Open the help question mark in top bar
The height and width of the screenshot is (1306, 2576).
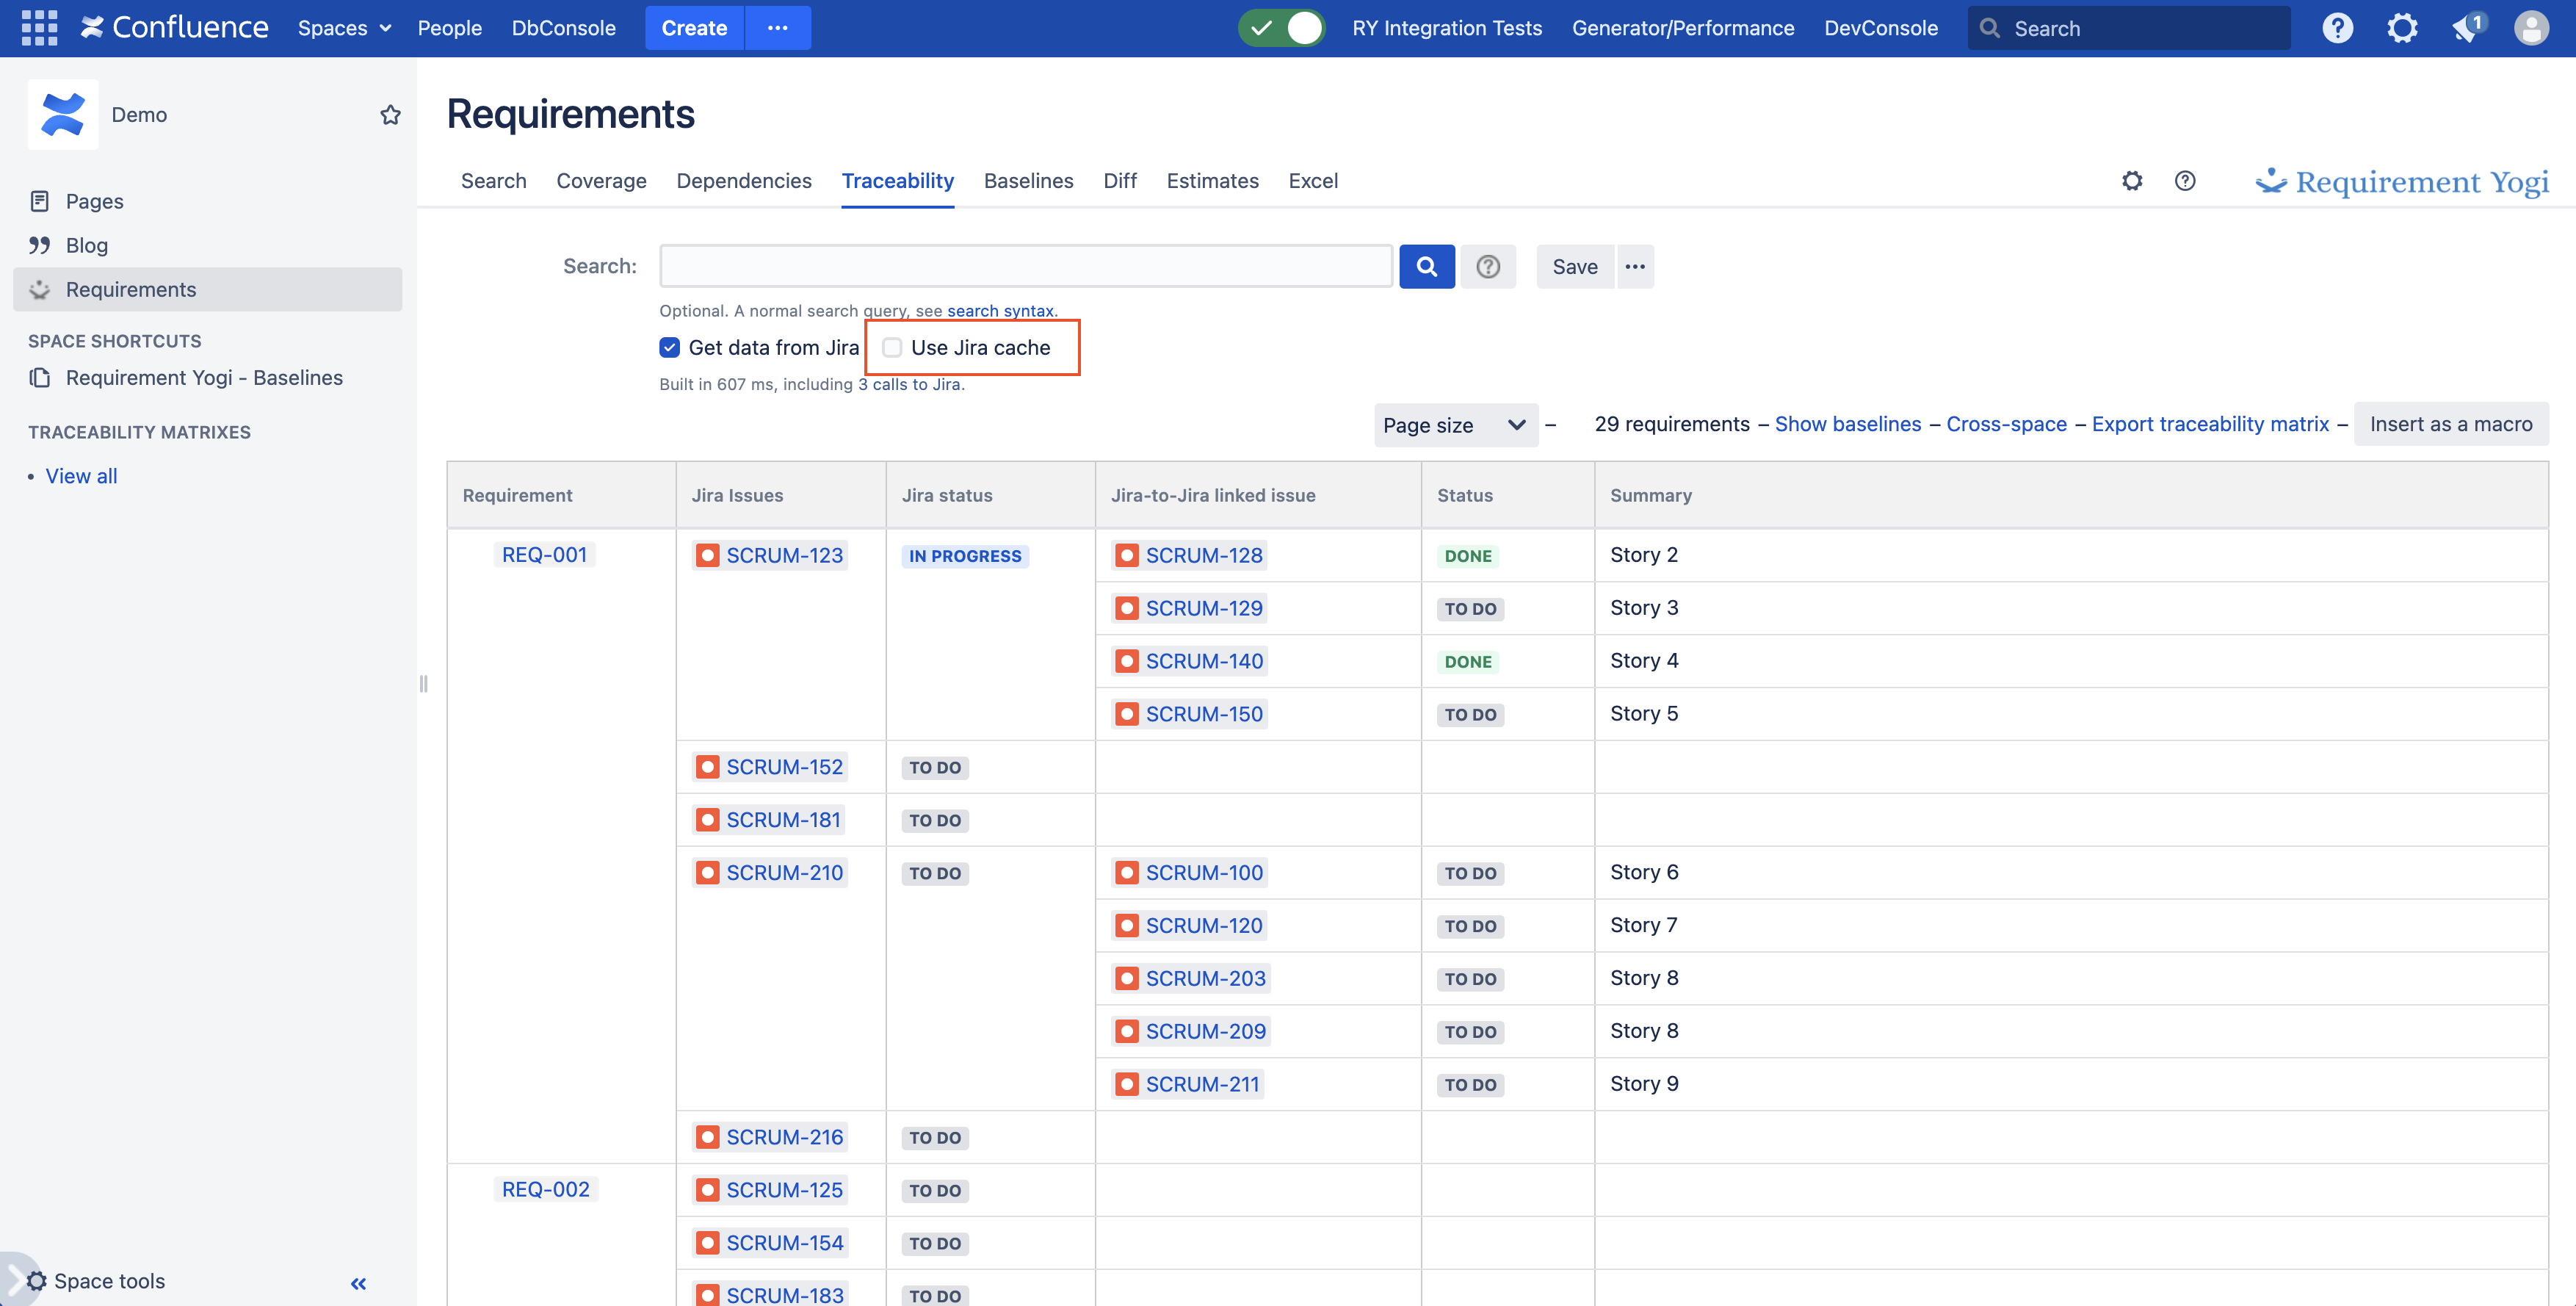pyautogui.click(x=2338, y=27)
